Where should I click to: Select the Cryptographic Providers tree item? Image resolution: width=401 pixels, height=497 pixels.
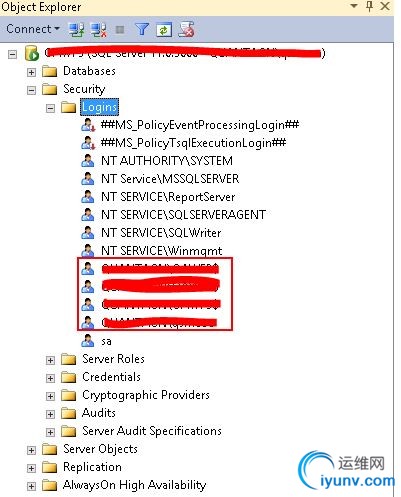(146, 395)
